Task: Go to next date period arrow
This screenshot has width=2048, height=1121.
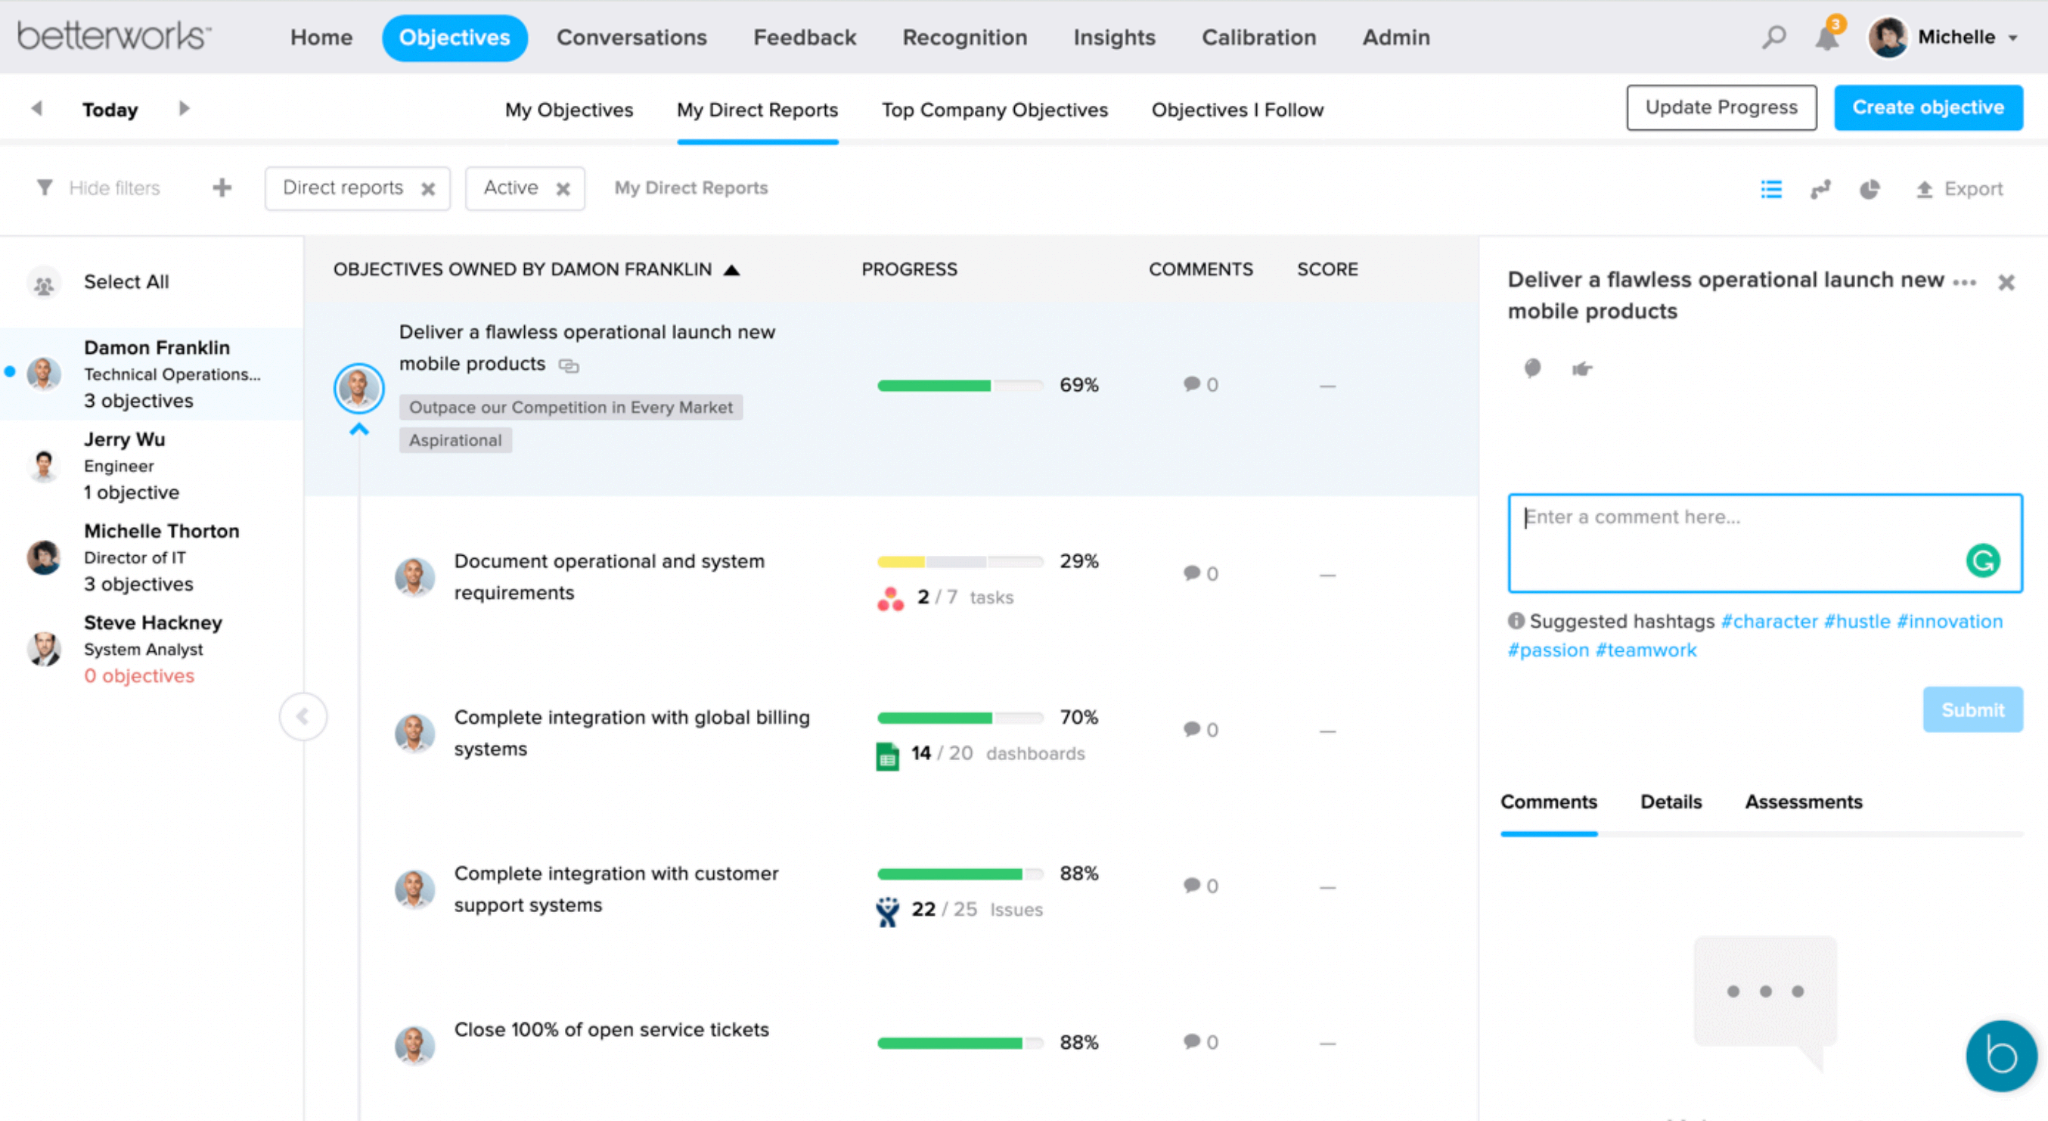Action: coord(184,108)
